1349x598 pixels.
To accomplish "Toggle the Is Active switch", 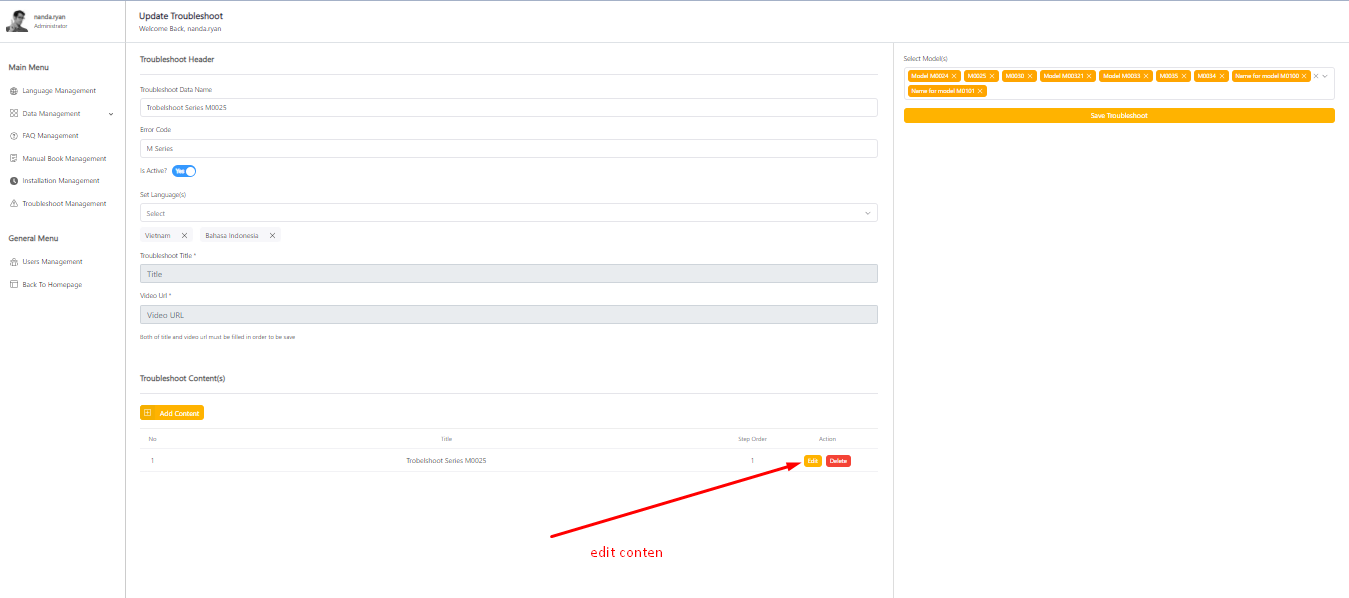I will click(184, 171).
